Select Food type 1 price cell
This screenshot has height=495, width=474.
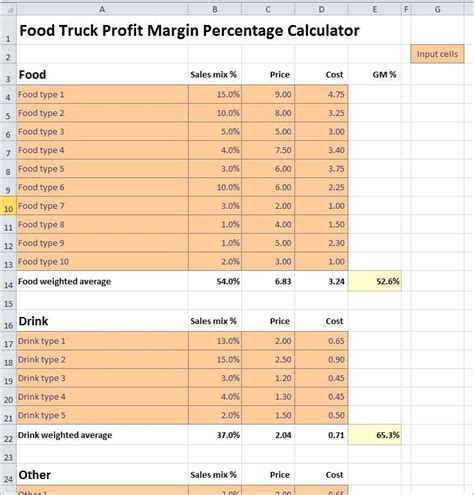click(x=268, y=94)
